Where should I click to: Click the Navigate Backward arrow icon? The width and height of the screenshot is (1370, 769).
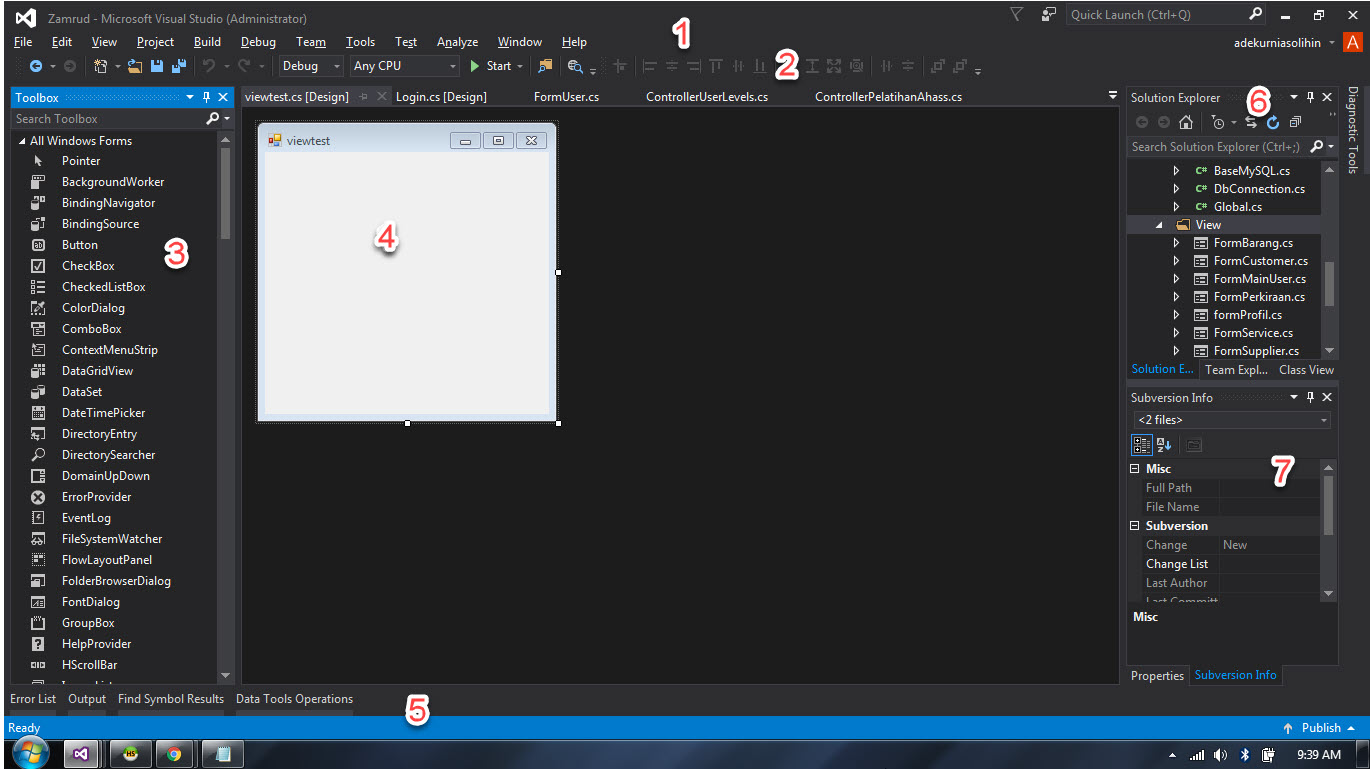pos(35,66)
